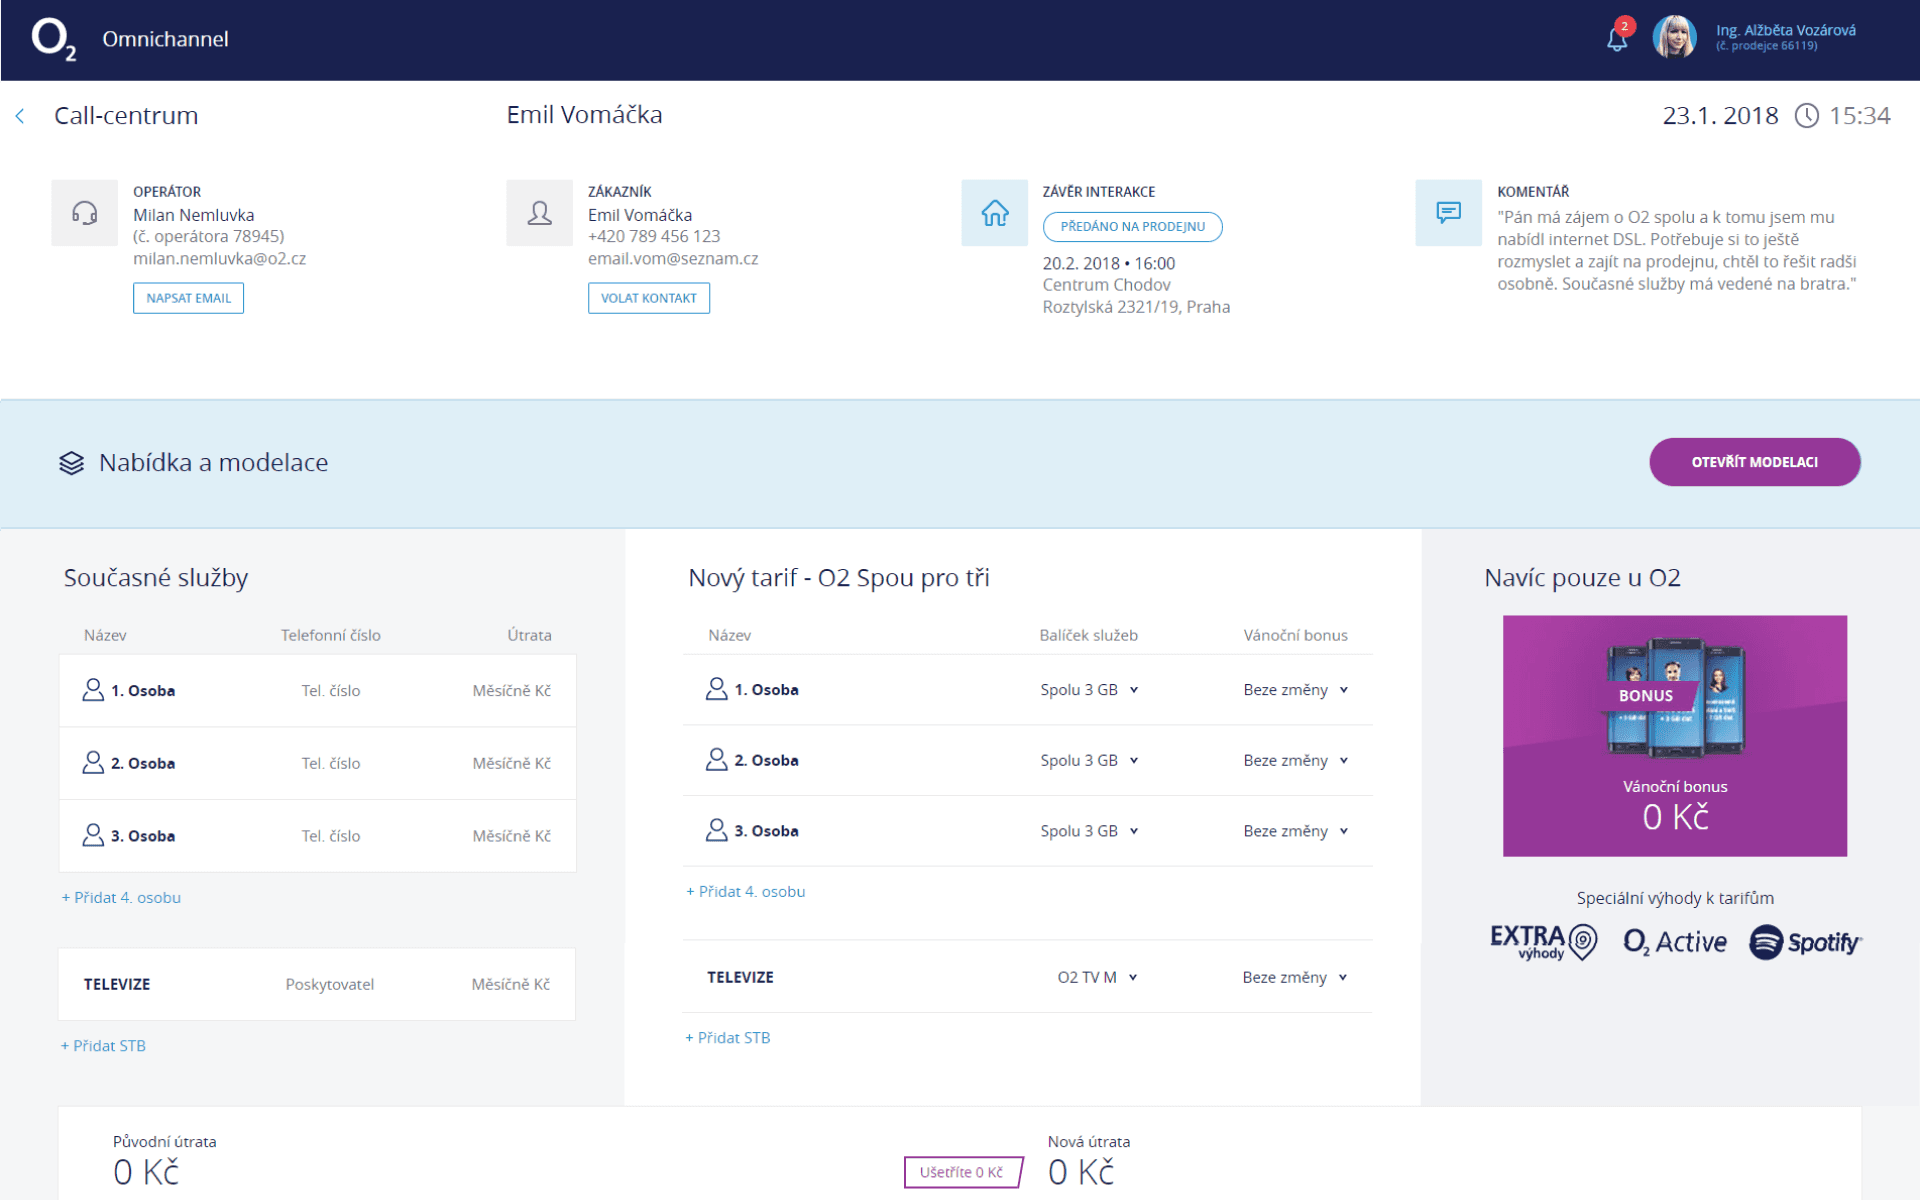Viewport: 1920px width, 1200px height.
Task: Click the notification bell icon
Action: click(x=1616, y=39)
